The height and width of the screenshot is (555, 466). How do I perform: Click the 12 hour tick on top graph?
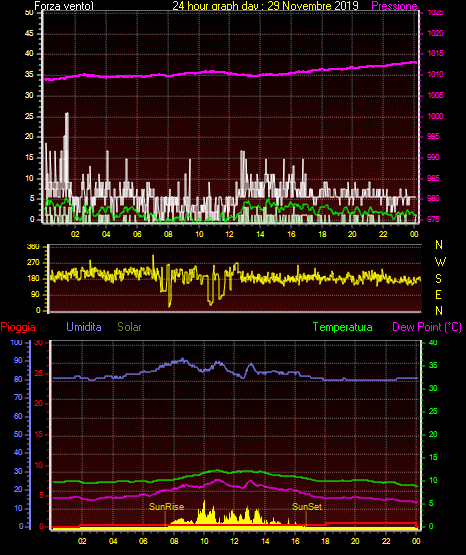click(x=229, y=234)
